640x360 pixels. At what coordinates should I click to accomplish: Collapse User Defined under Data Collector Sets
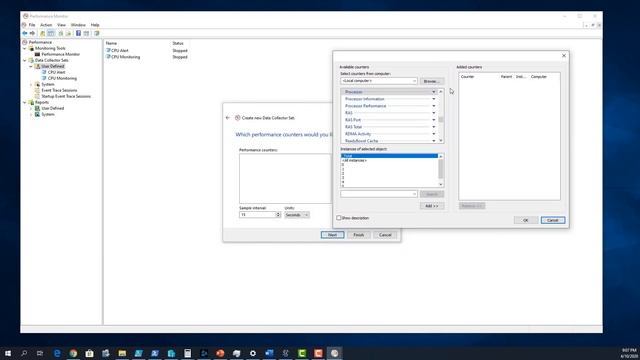coord(31,66)
